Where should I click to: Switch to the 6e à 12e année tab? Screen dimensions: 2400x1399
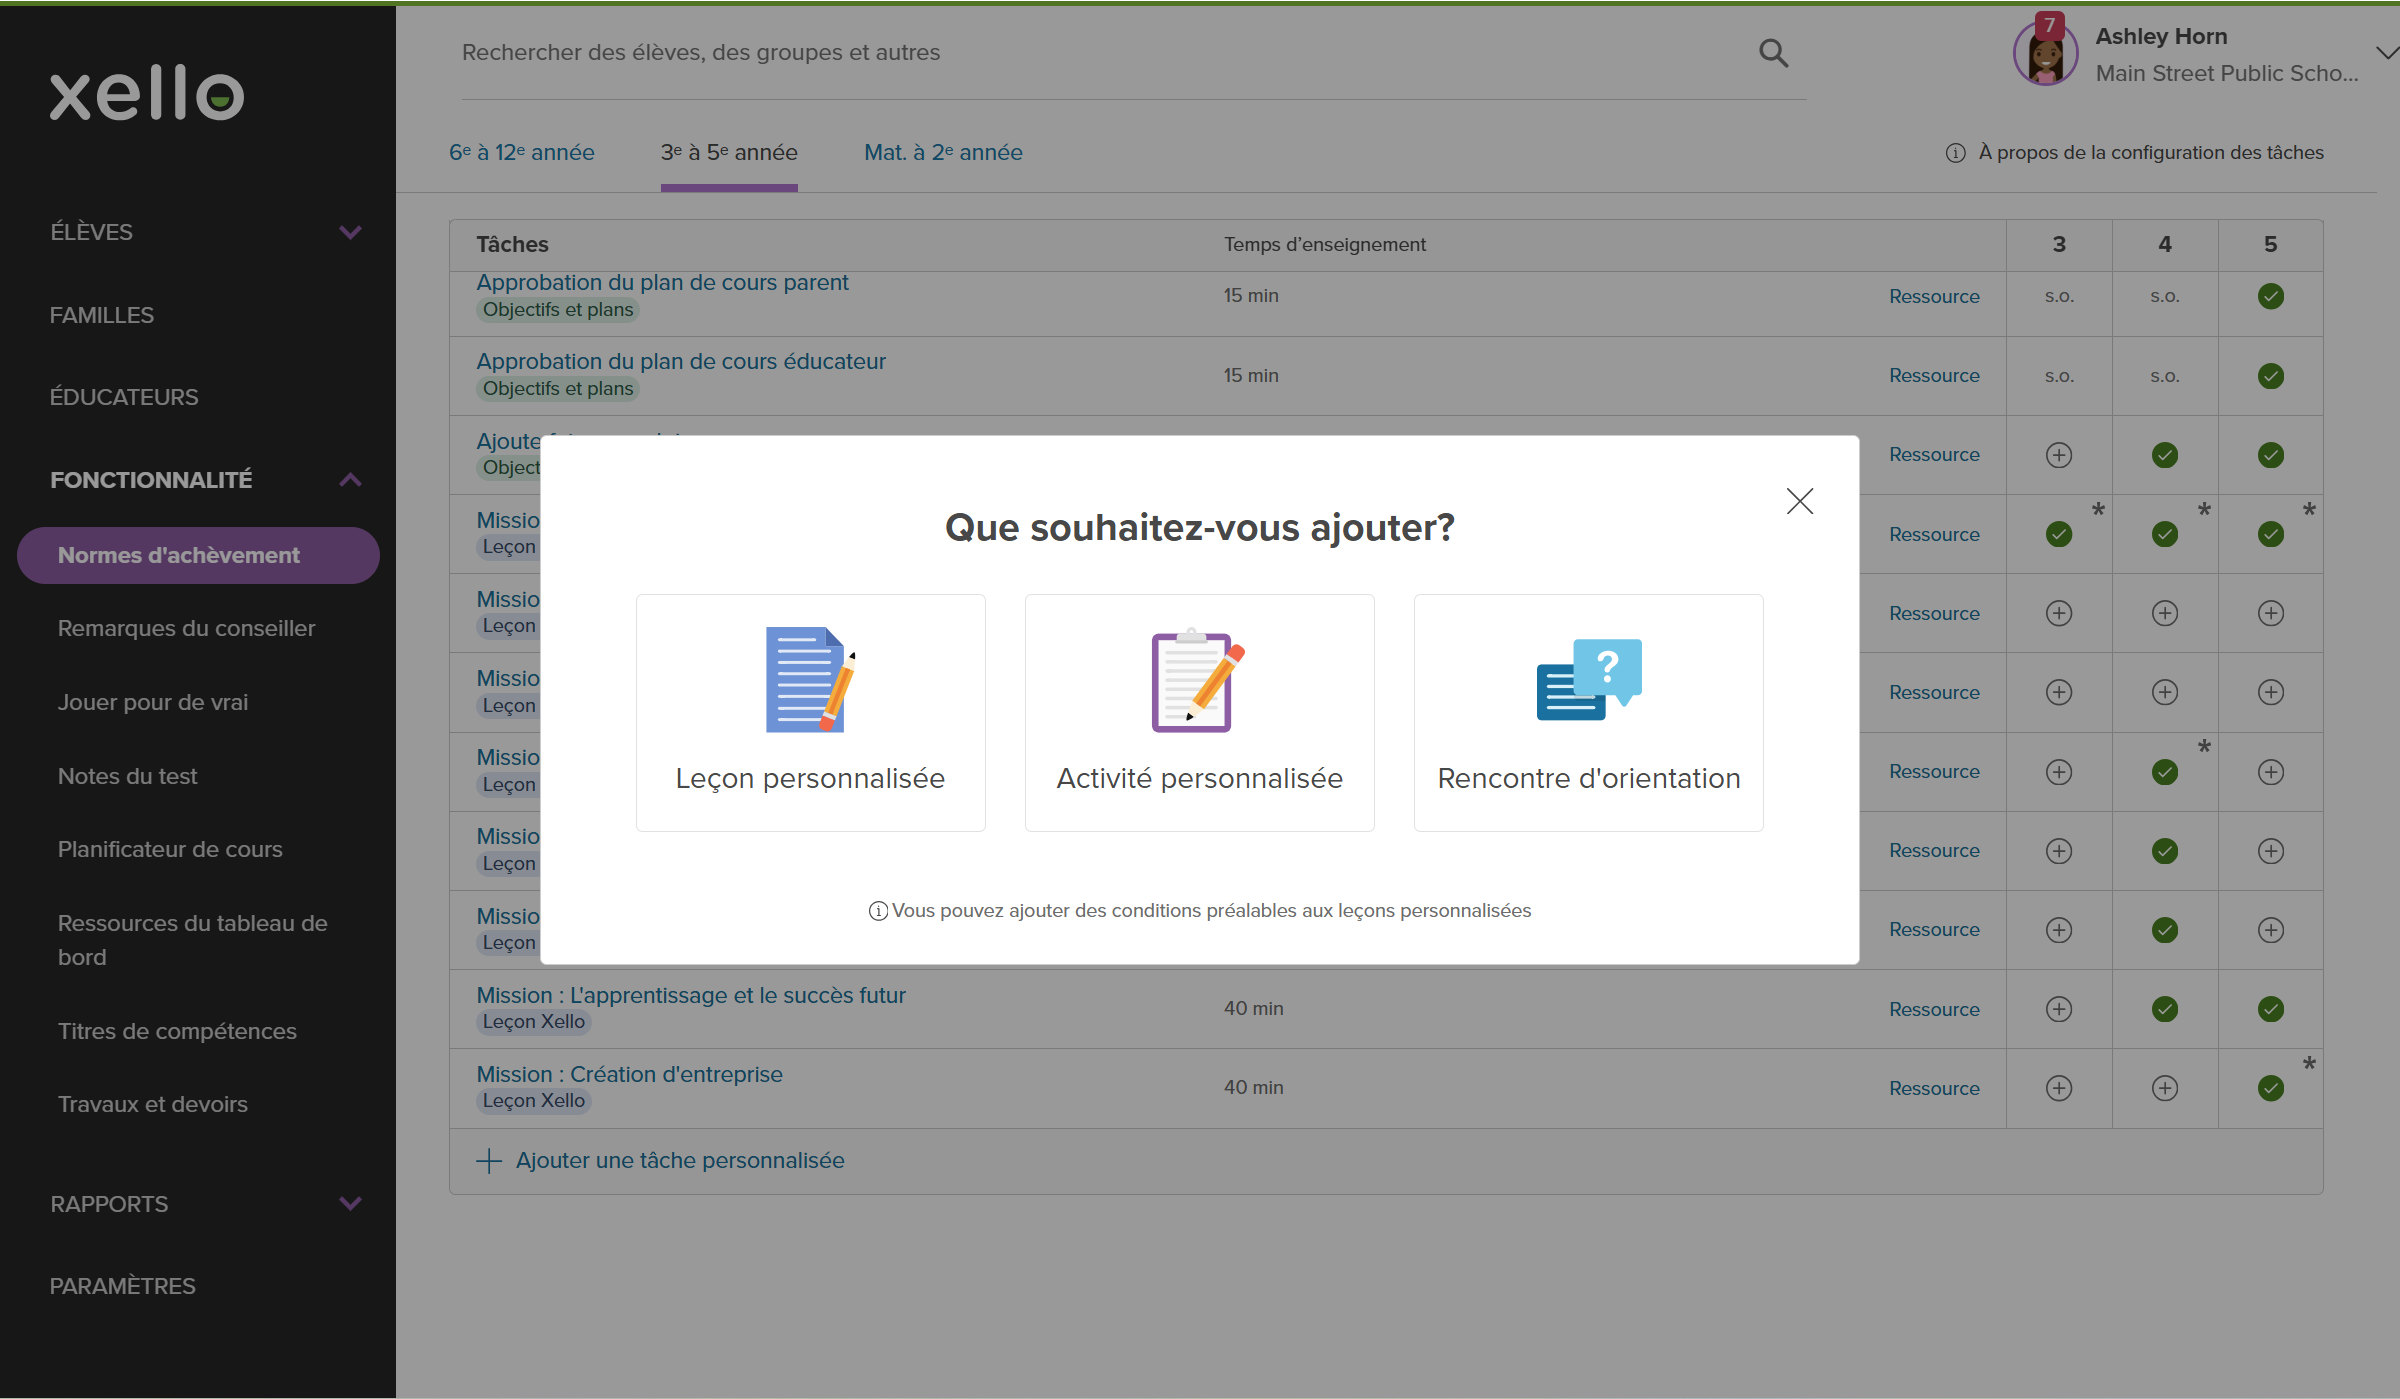[x=521, y=153]
